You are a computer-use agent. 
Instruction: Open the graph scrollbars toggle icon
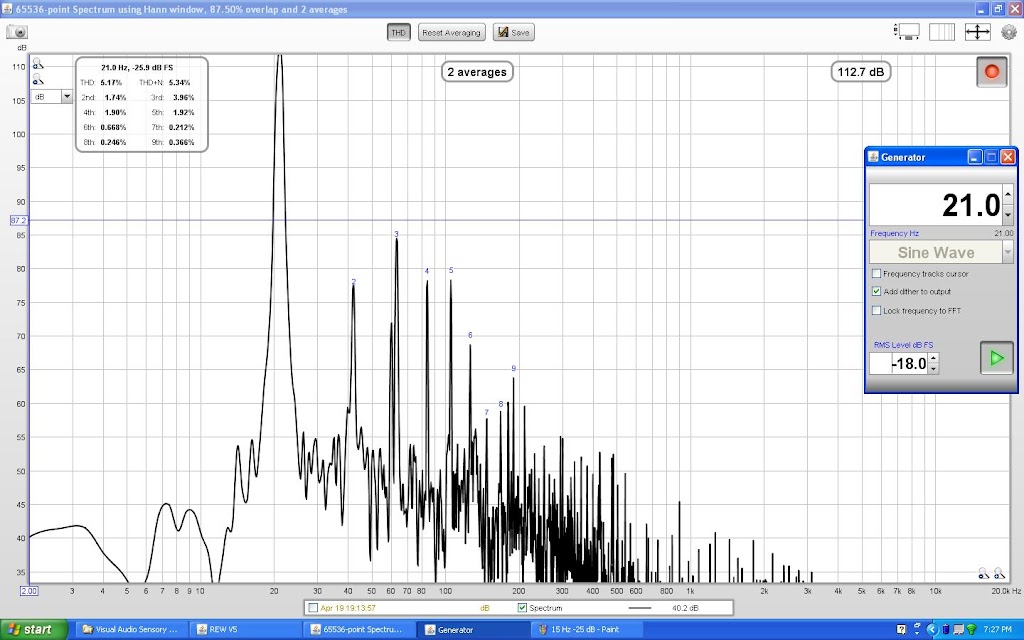pos(906,32)
